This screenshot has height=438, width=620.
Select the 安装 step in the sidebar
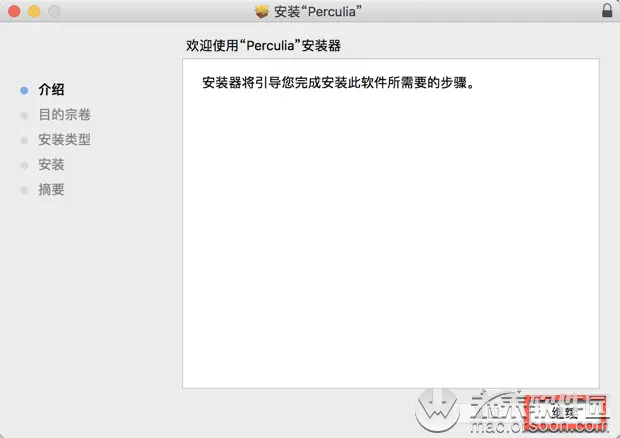51,164
